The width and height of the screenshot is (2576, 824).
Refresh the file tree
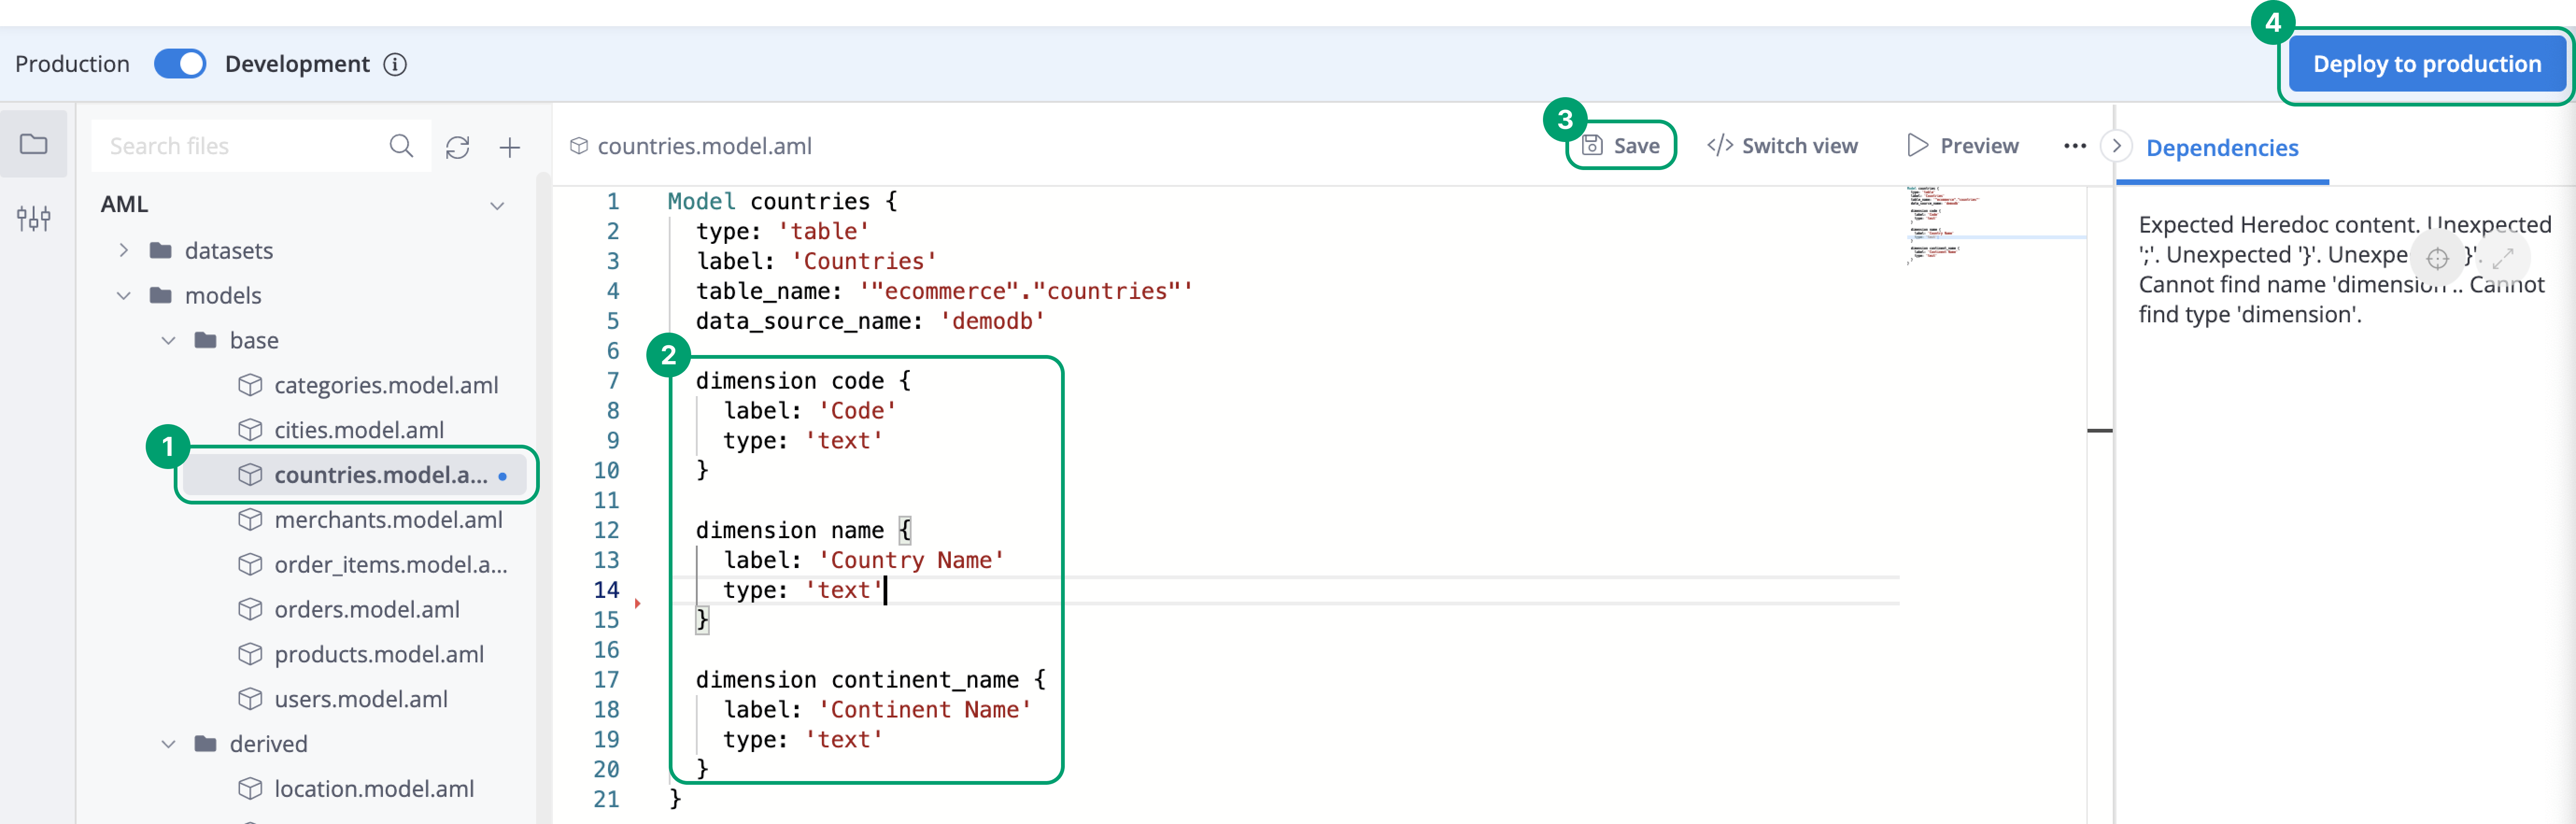point(457,147)
